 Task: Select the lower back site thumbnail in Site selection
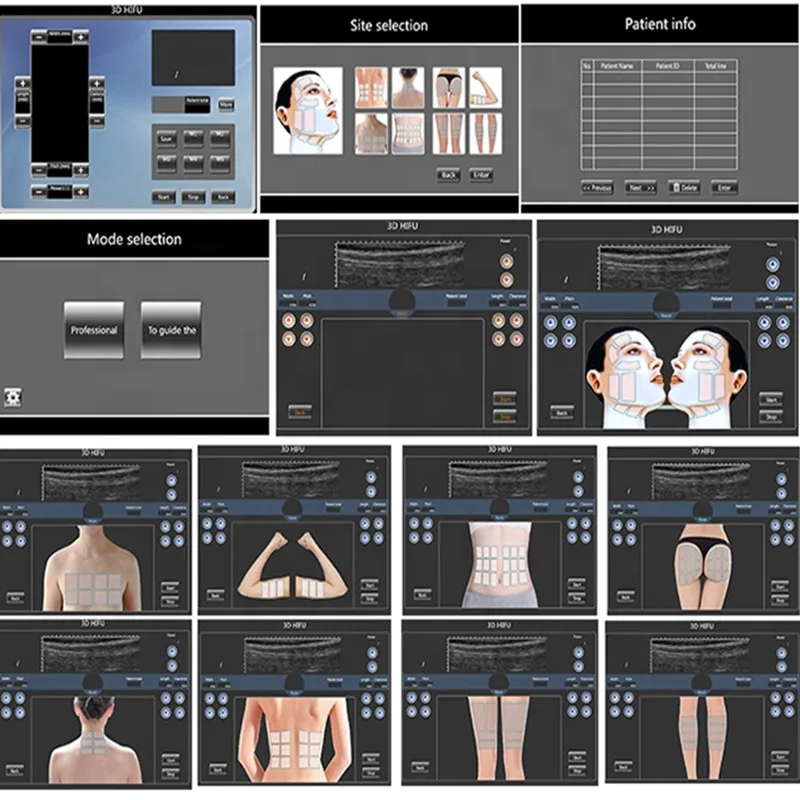click(x=371, y=88)
